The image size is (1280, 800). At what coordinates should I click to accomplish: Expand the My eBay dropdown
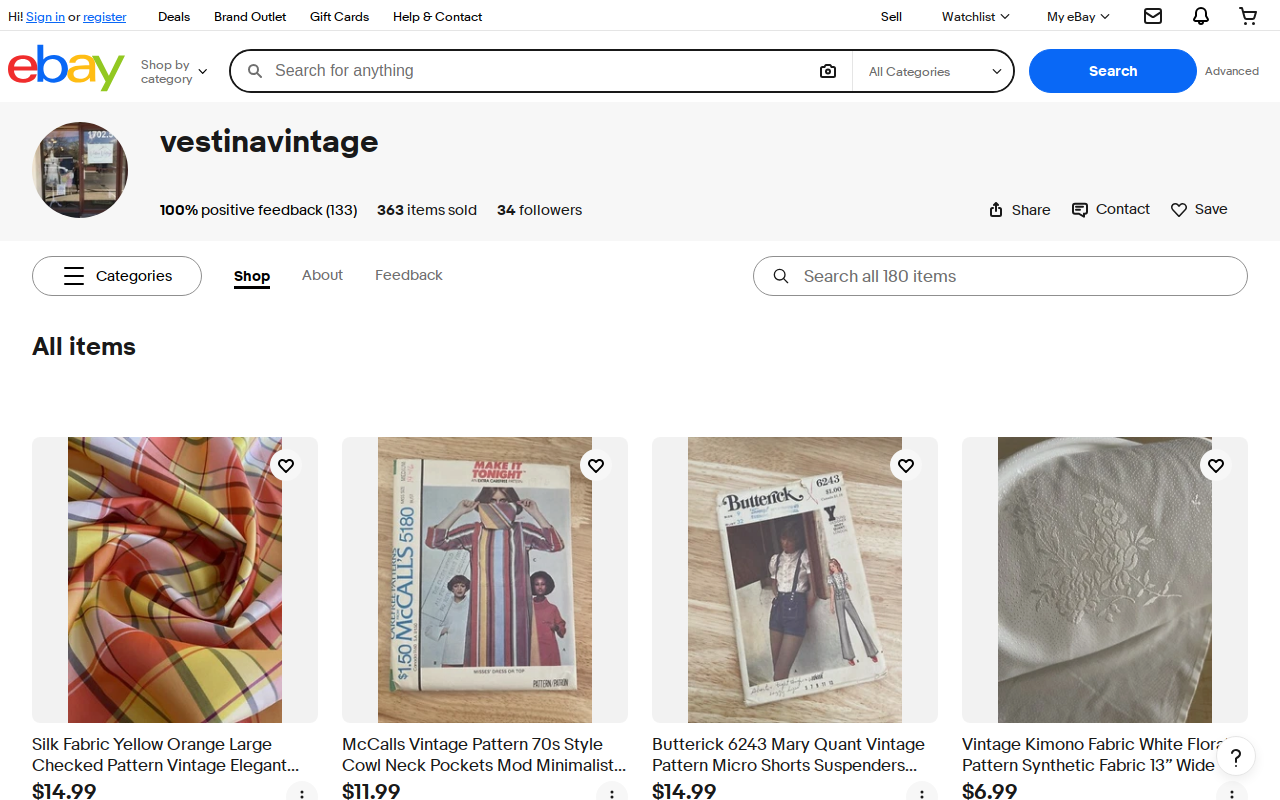(x=1078, y=16)
